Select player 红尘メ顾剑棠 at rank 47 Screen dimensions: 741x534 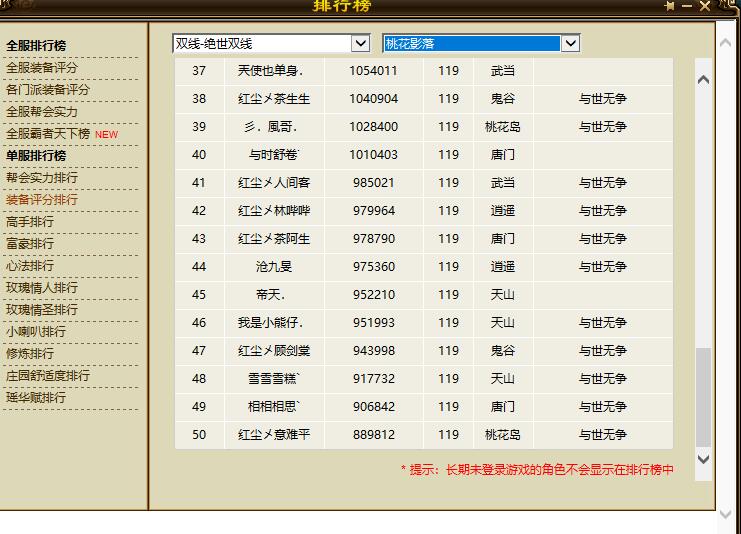pos(274,351)
